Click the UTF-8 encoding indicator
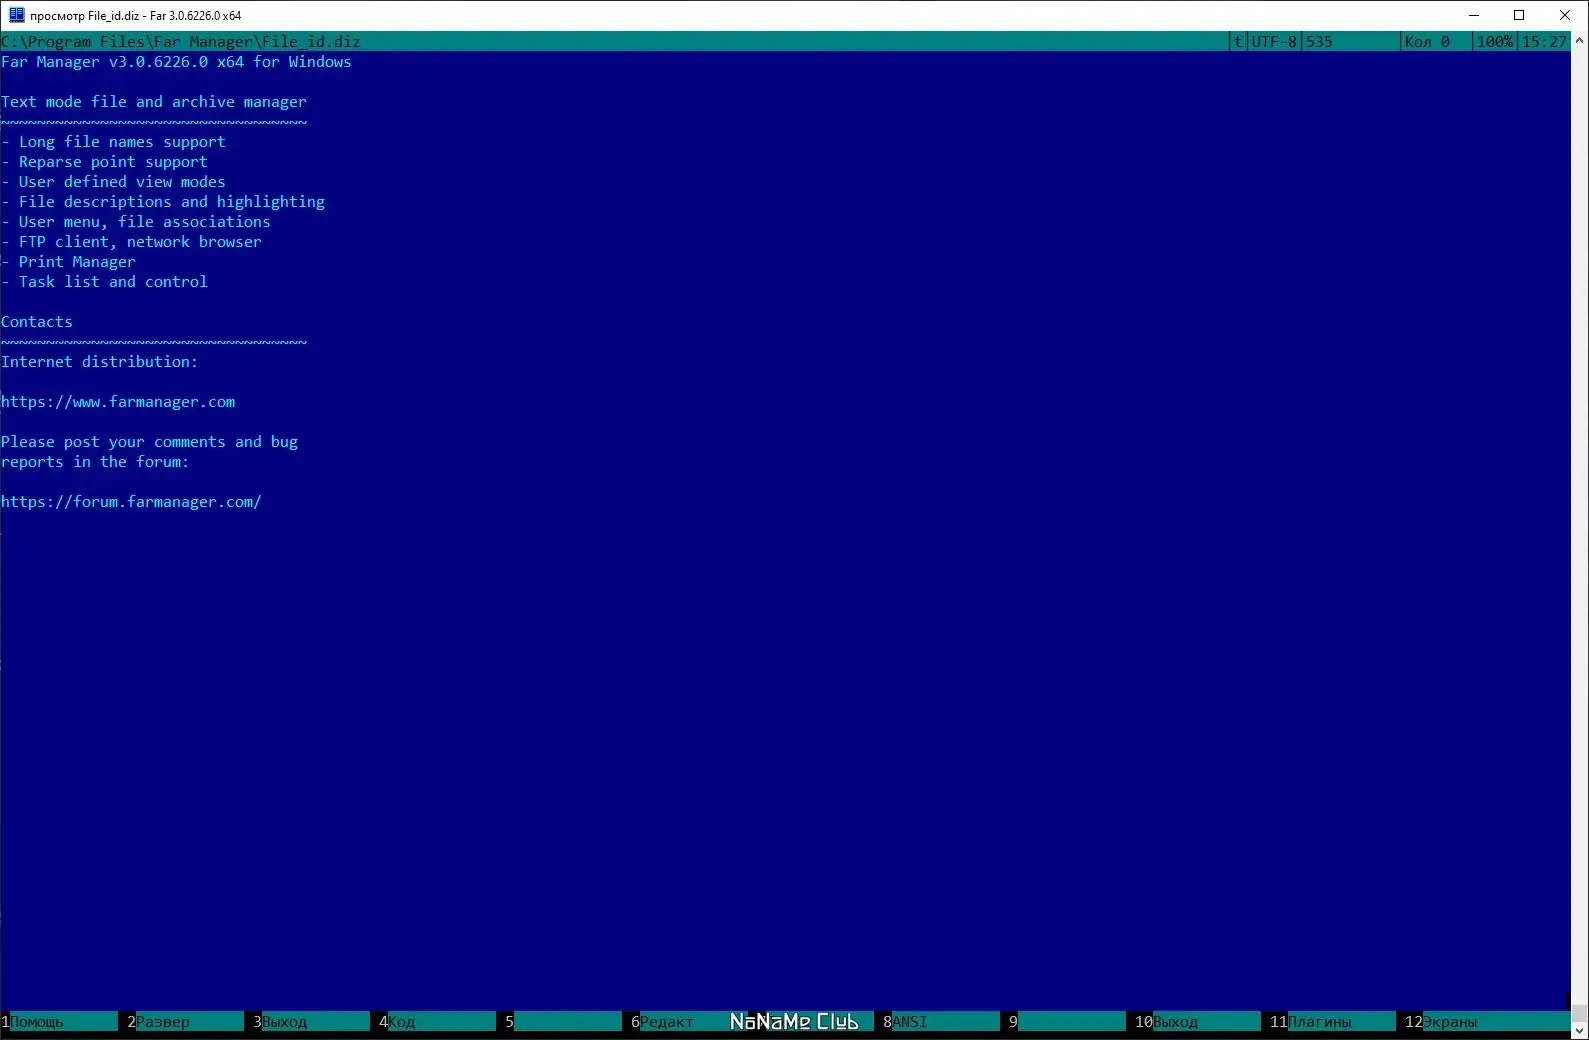 pos(1274,41)
